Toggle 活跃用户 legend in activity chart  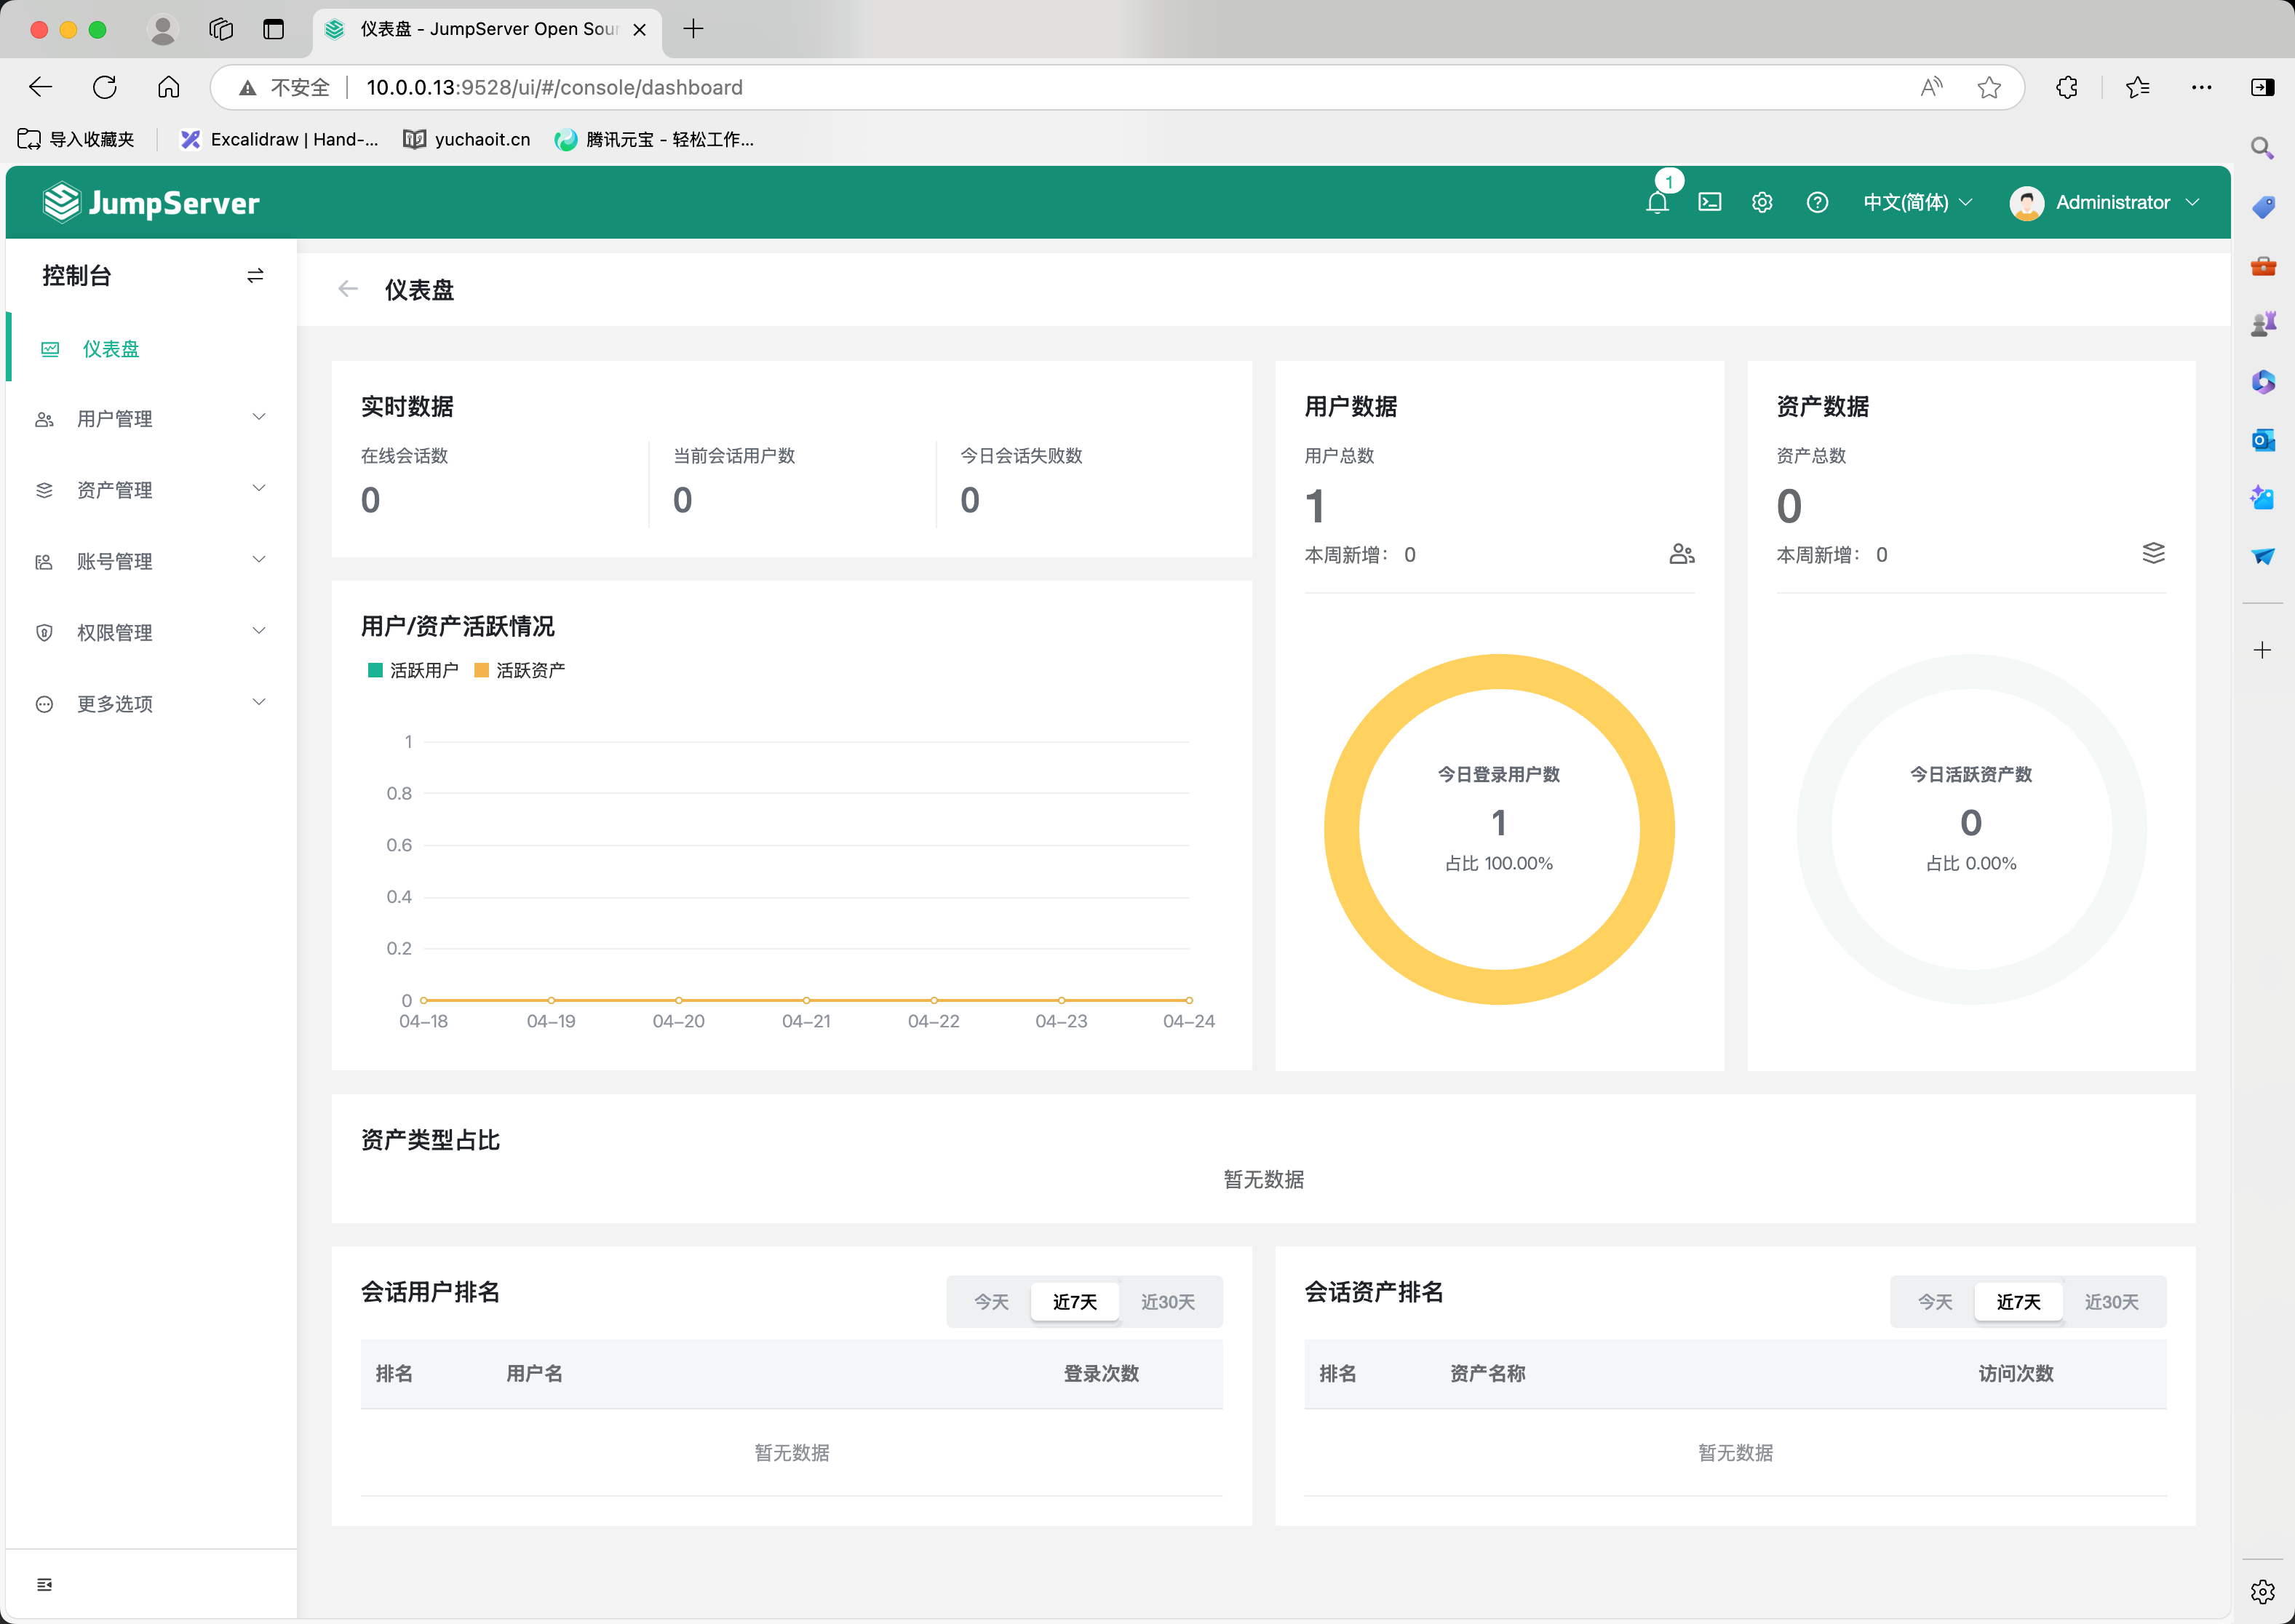[x=413, y=670]
